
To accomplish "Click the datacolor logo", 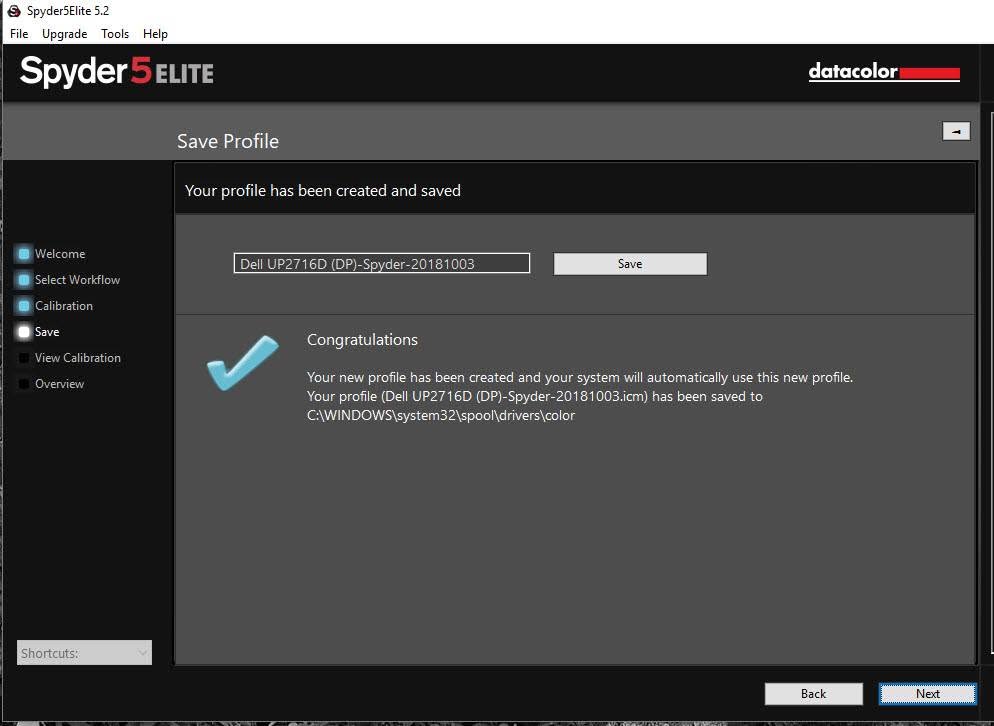I will click(884, 72).
